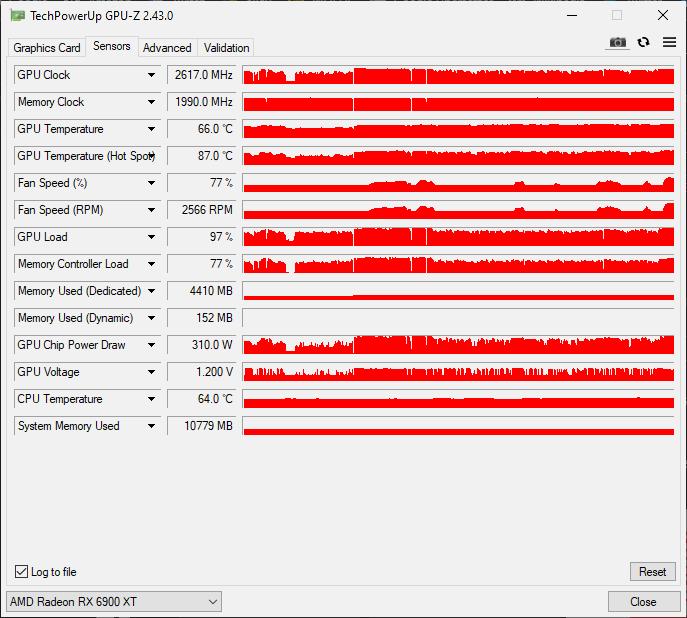Click the 1.200 V GPU Voltage value
Image resolution: width=687 pixels, height=618 pixels.
click(202, 372)
